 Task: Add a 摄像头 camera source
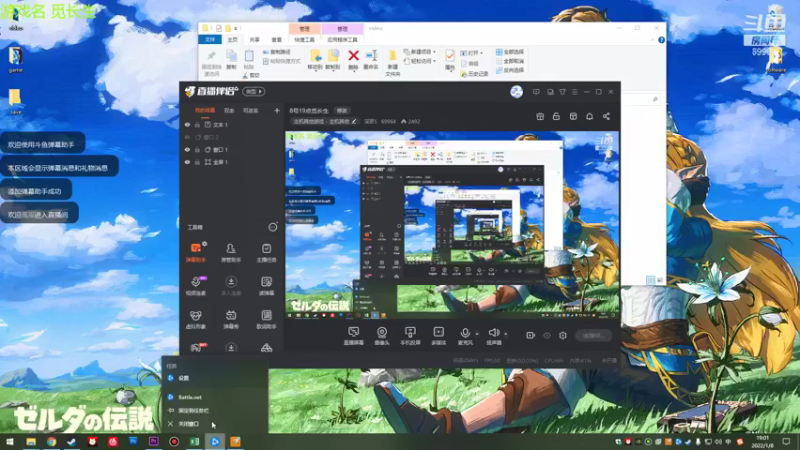click(382, 336)
